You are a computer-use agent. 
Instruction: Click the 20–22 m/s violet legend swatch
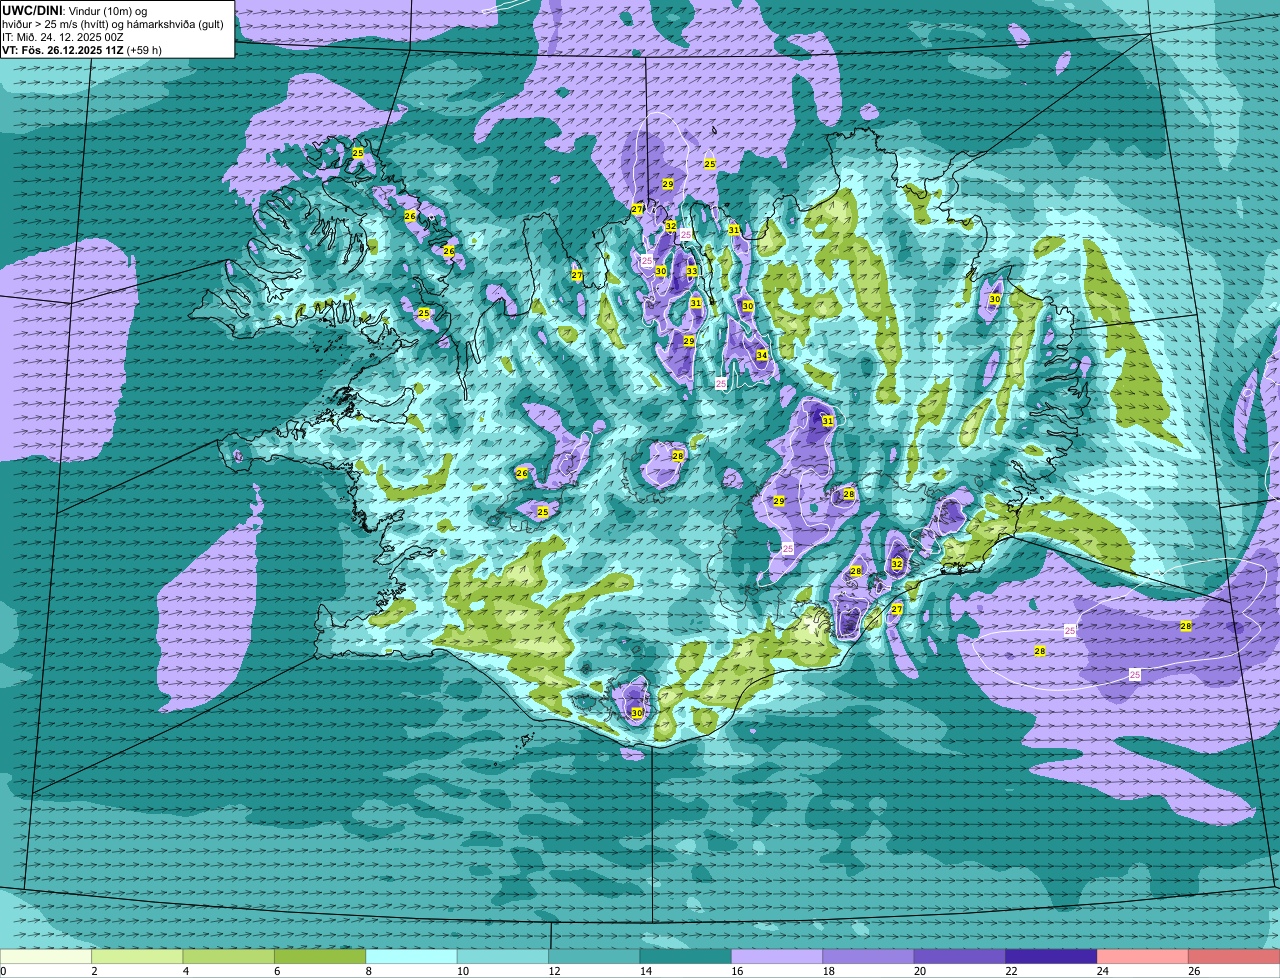(960, 956)
